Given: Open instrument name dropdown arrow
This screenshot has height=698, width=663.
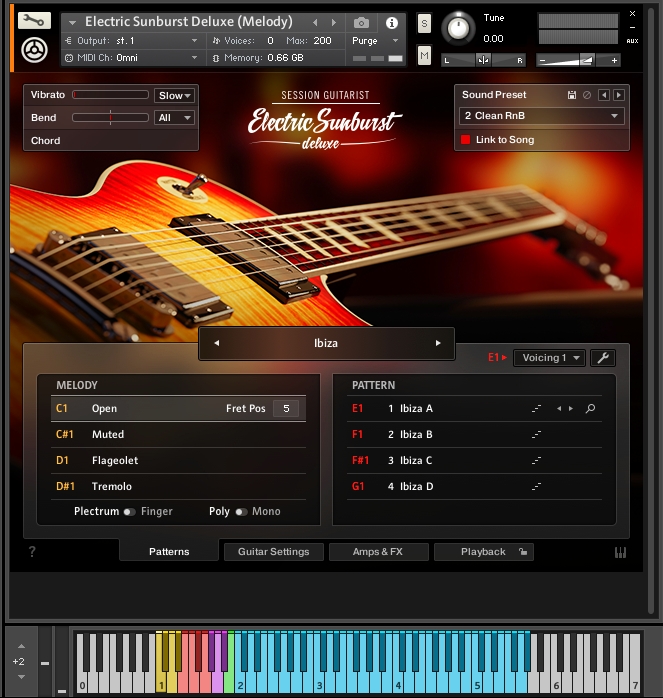Looking at the screenshot, I should click(x=73, y=22).
